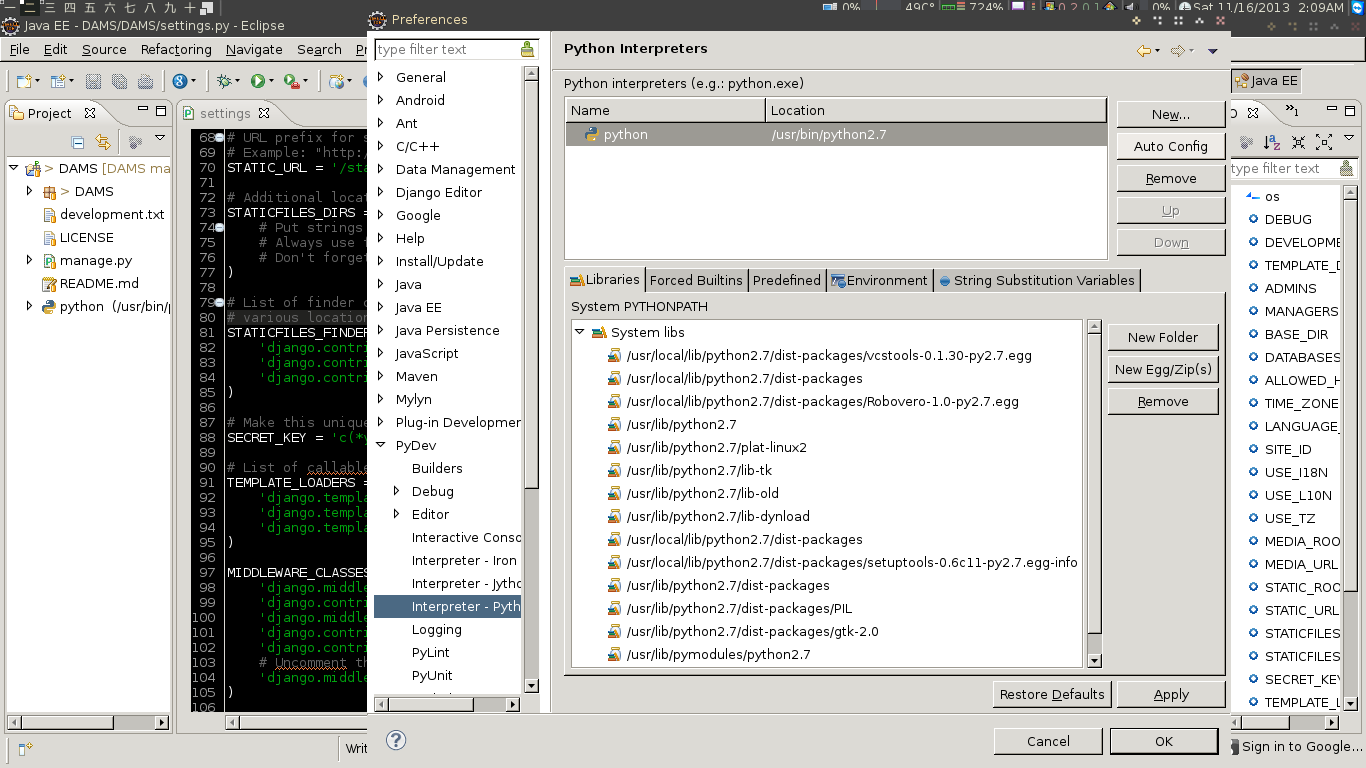Save the current file using the Save icon
This screenshot has width=1366, height=768.
[x=92, y=82]
